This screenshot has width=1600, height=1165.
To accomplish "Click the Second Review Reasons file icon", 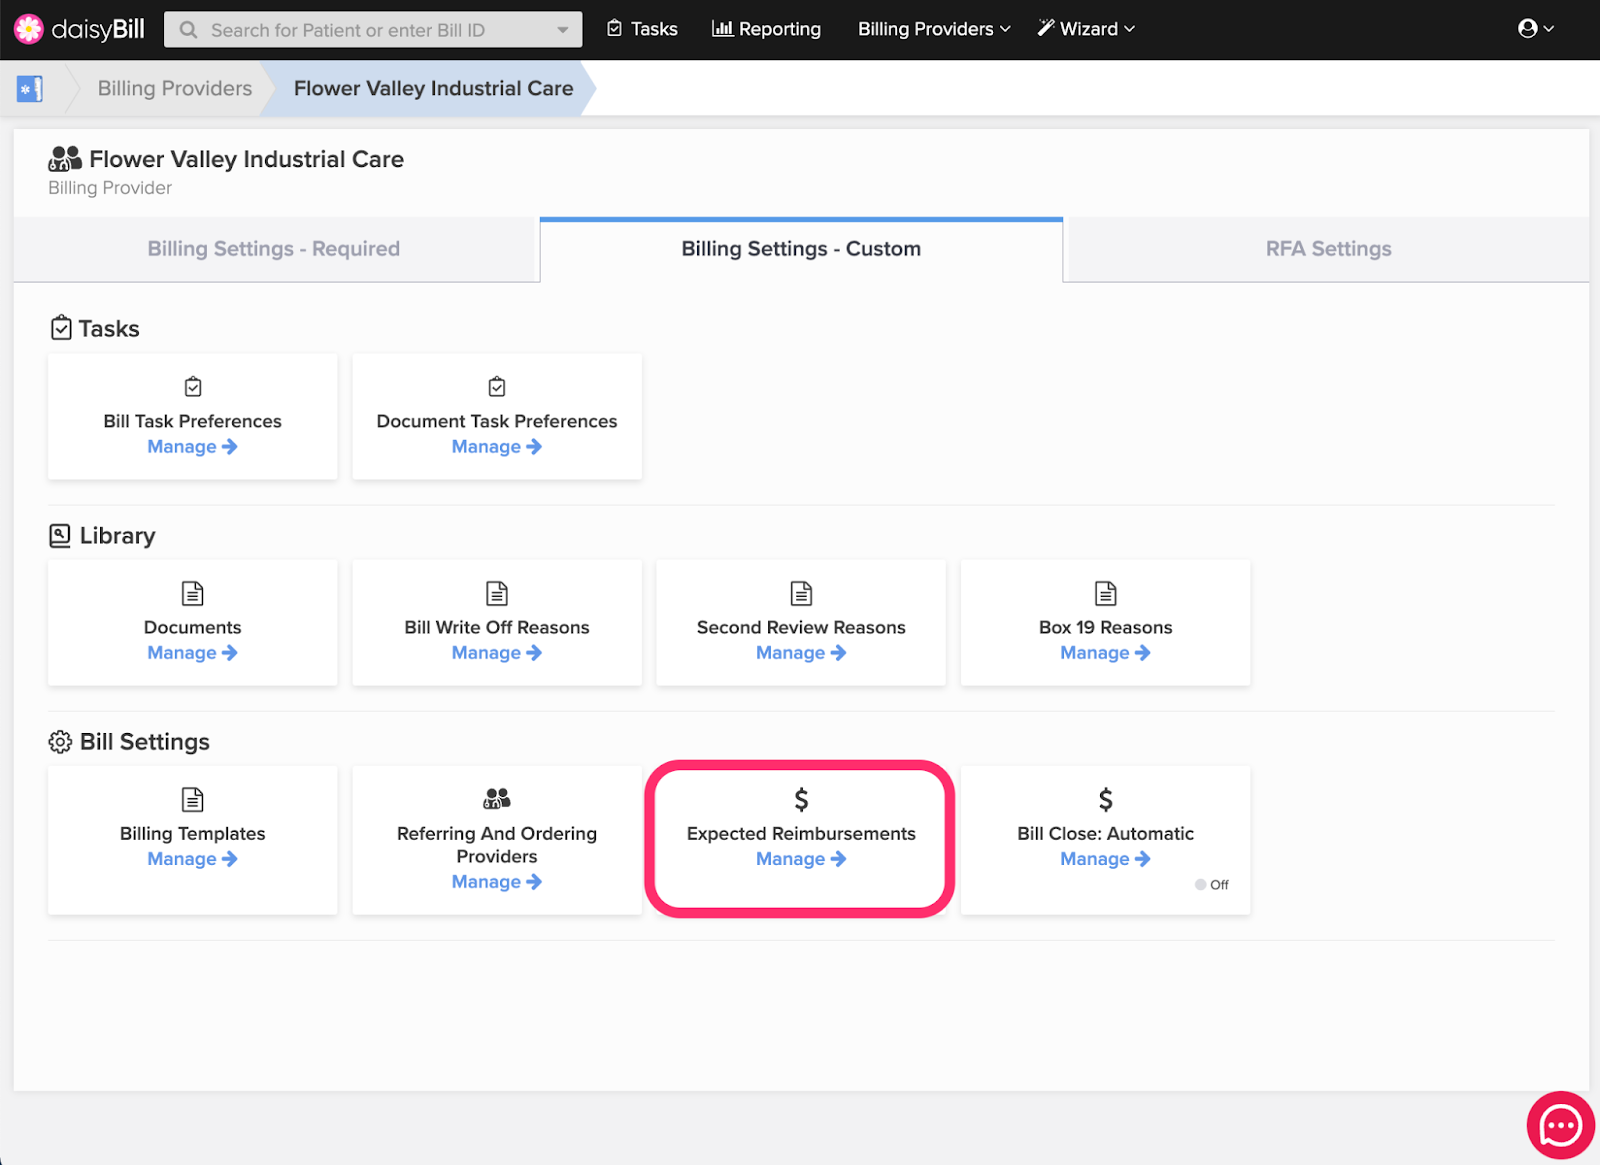I will [801, 593].
